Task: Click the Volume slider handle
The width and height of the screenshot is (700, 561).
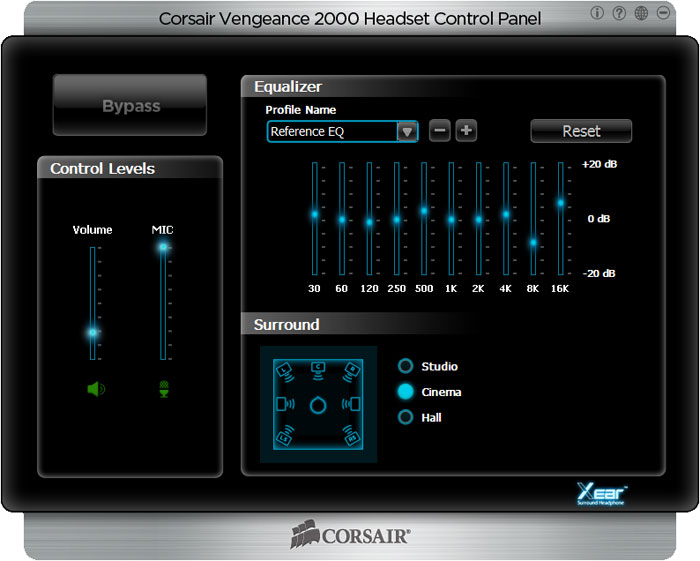Action: tap(93, 332)
